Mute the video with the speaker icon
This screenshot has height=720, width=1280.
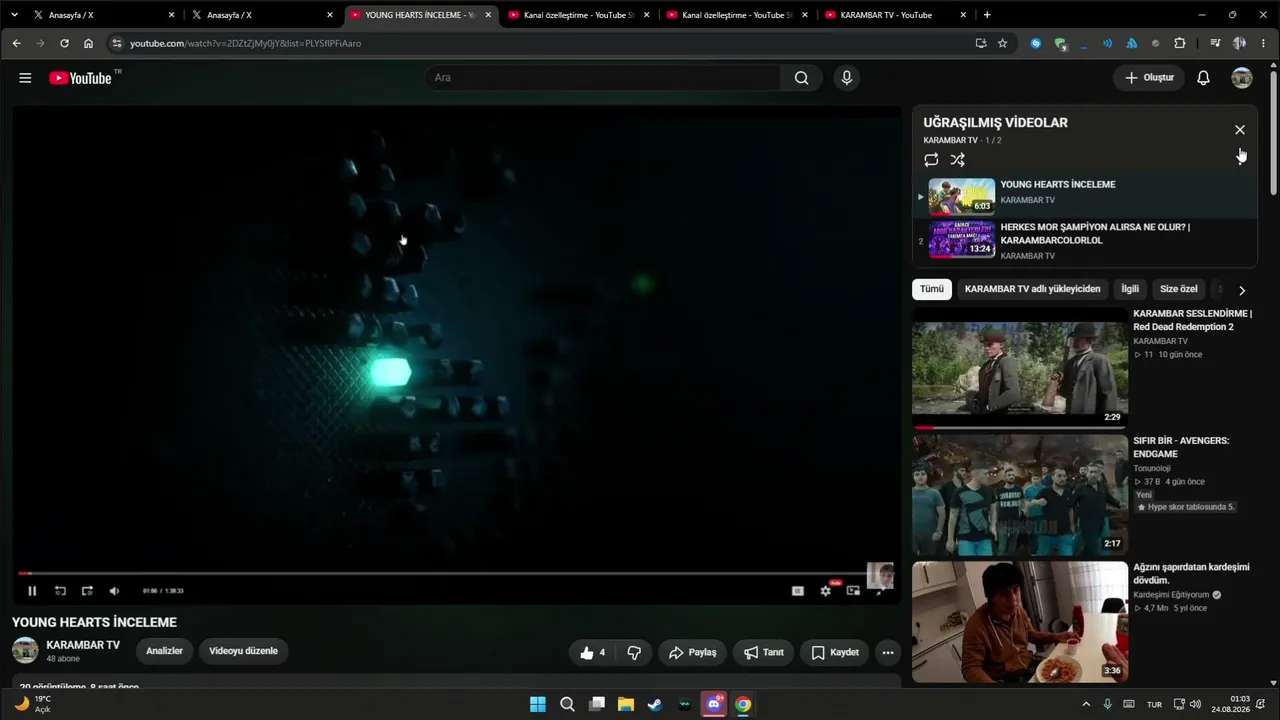[114, 591]
